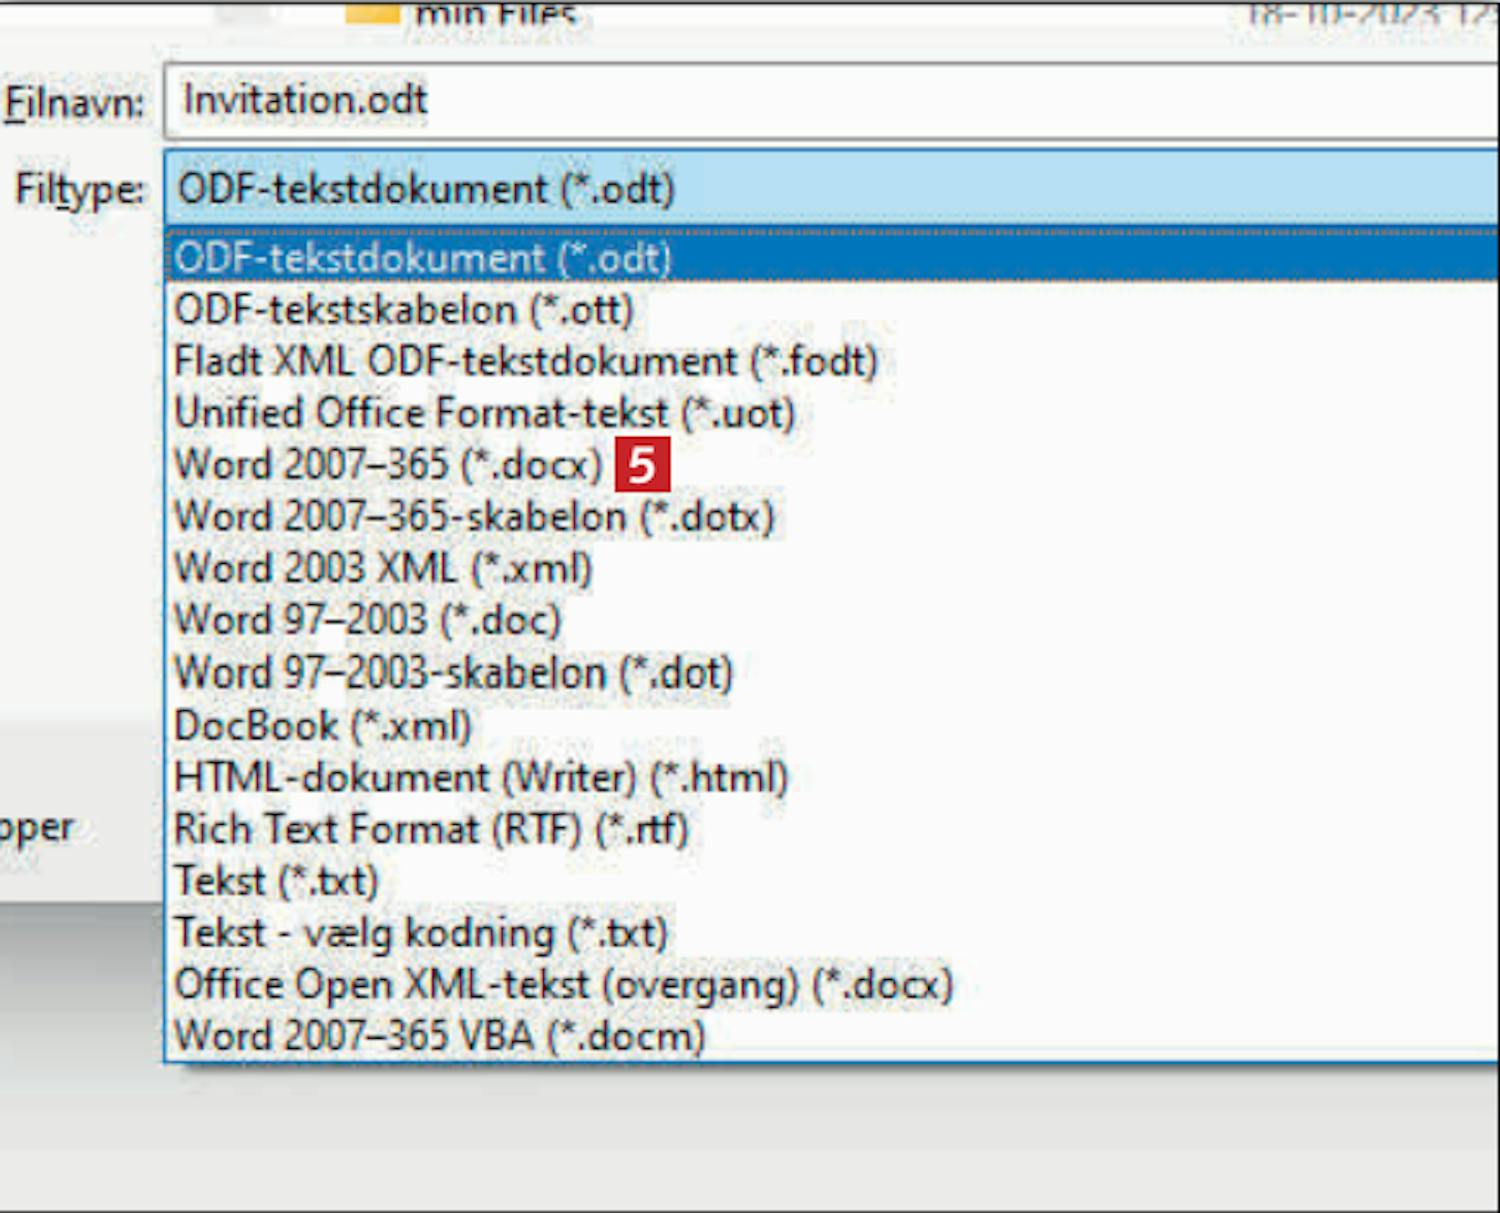Choose Tekst - vælg kodning (*.txt)
Screen dimensions: 1500x1213
coord(832,933)
